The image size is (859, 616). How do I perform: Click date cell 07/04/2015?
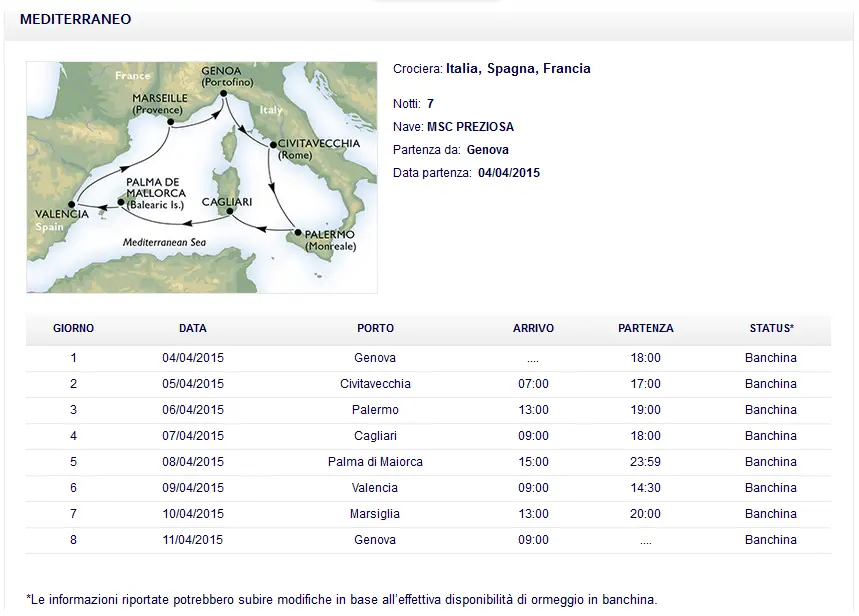coord(193,436)
